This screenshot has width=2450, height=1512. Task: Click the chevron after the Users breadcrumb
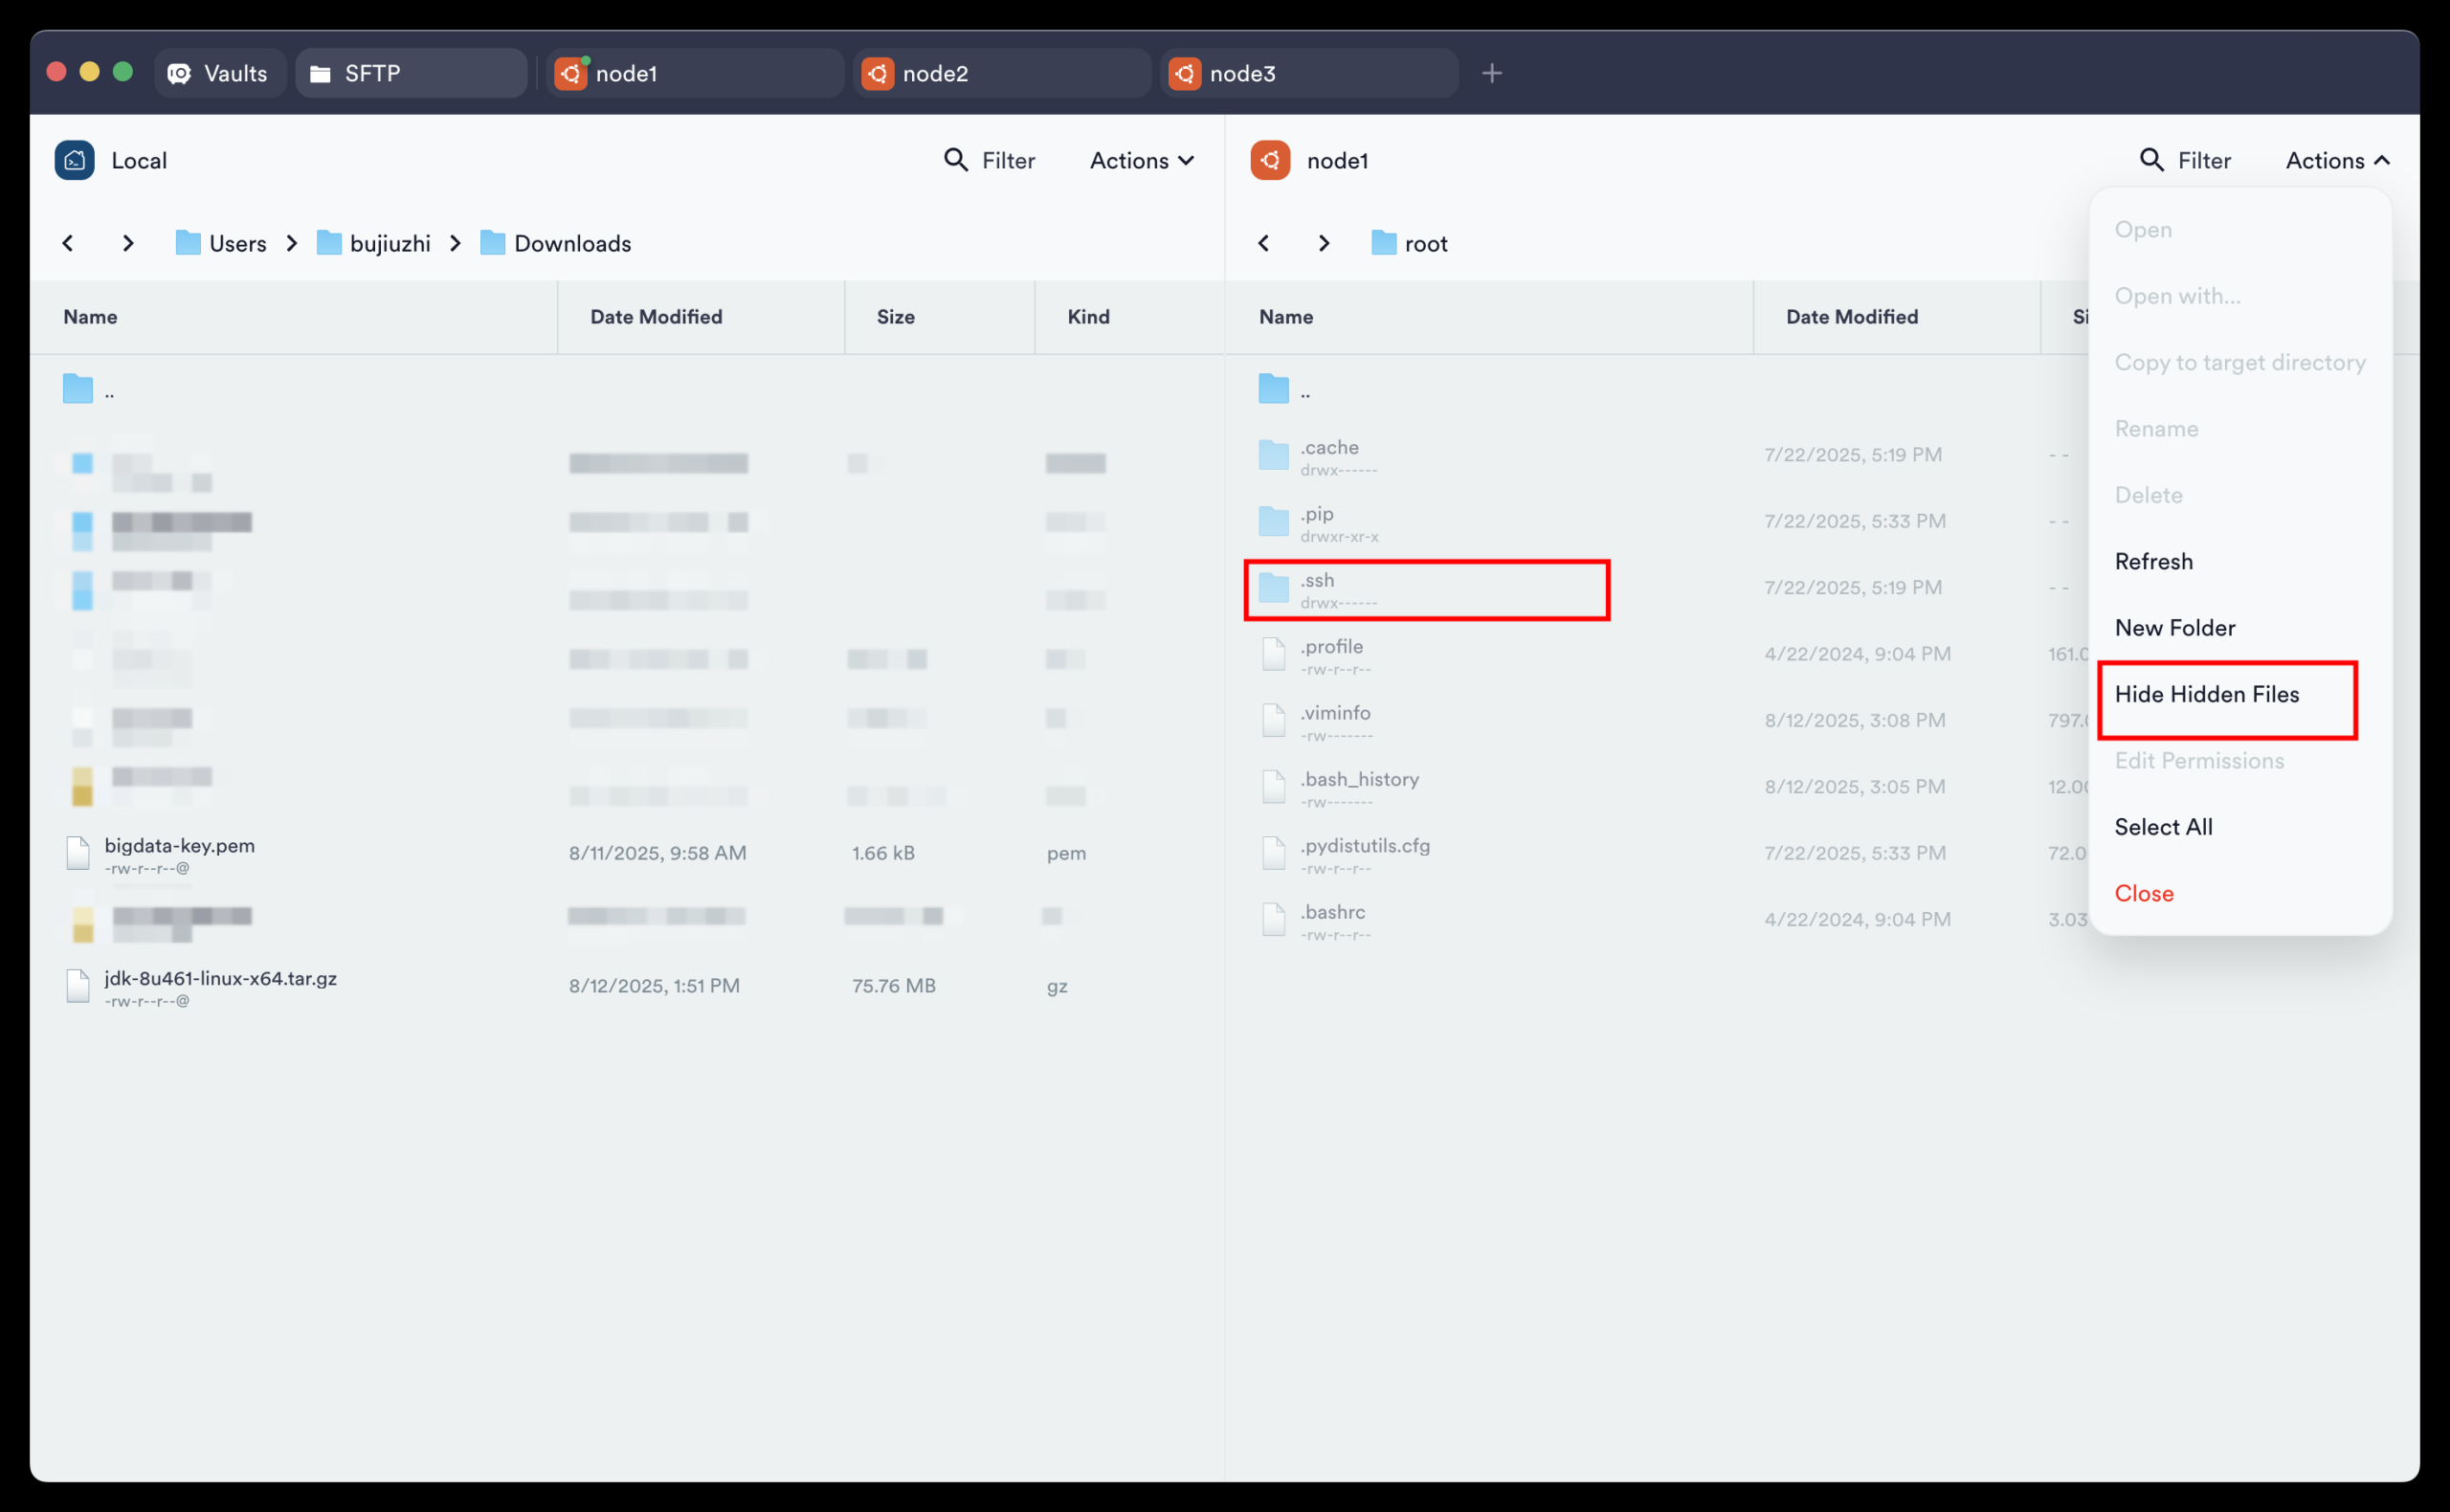(292, 243)
